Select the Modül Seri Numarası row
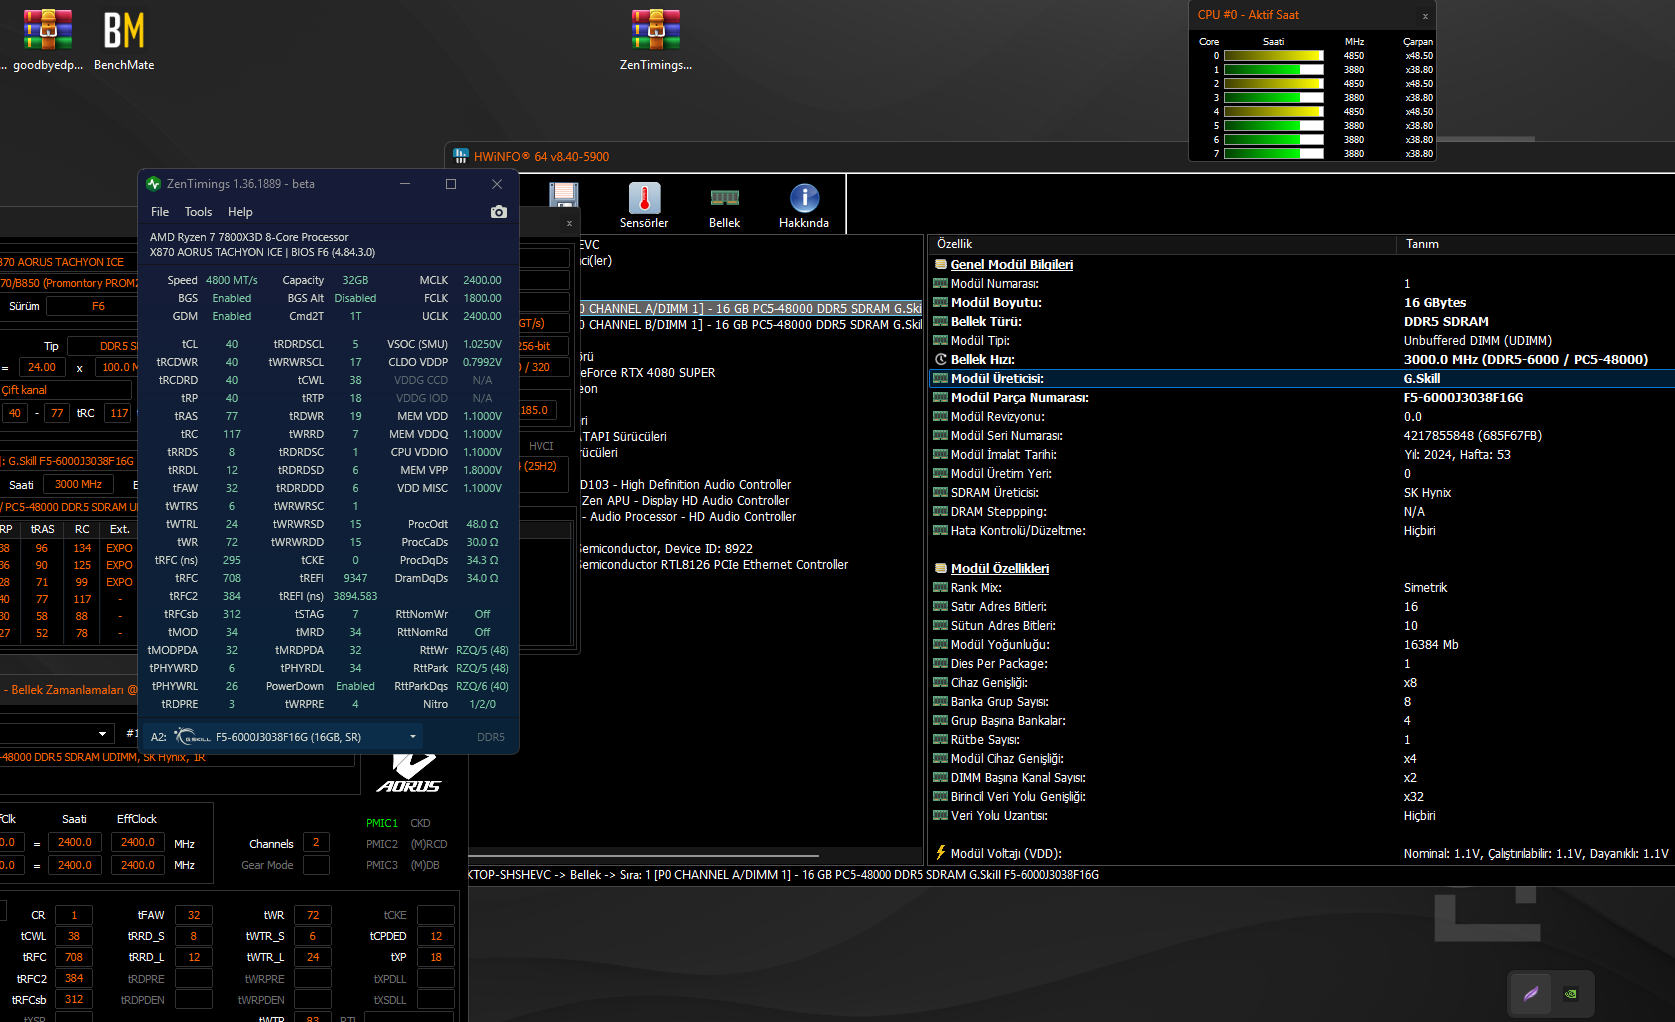The image size is (1675, 1022). coord(1302,436)
